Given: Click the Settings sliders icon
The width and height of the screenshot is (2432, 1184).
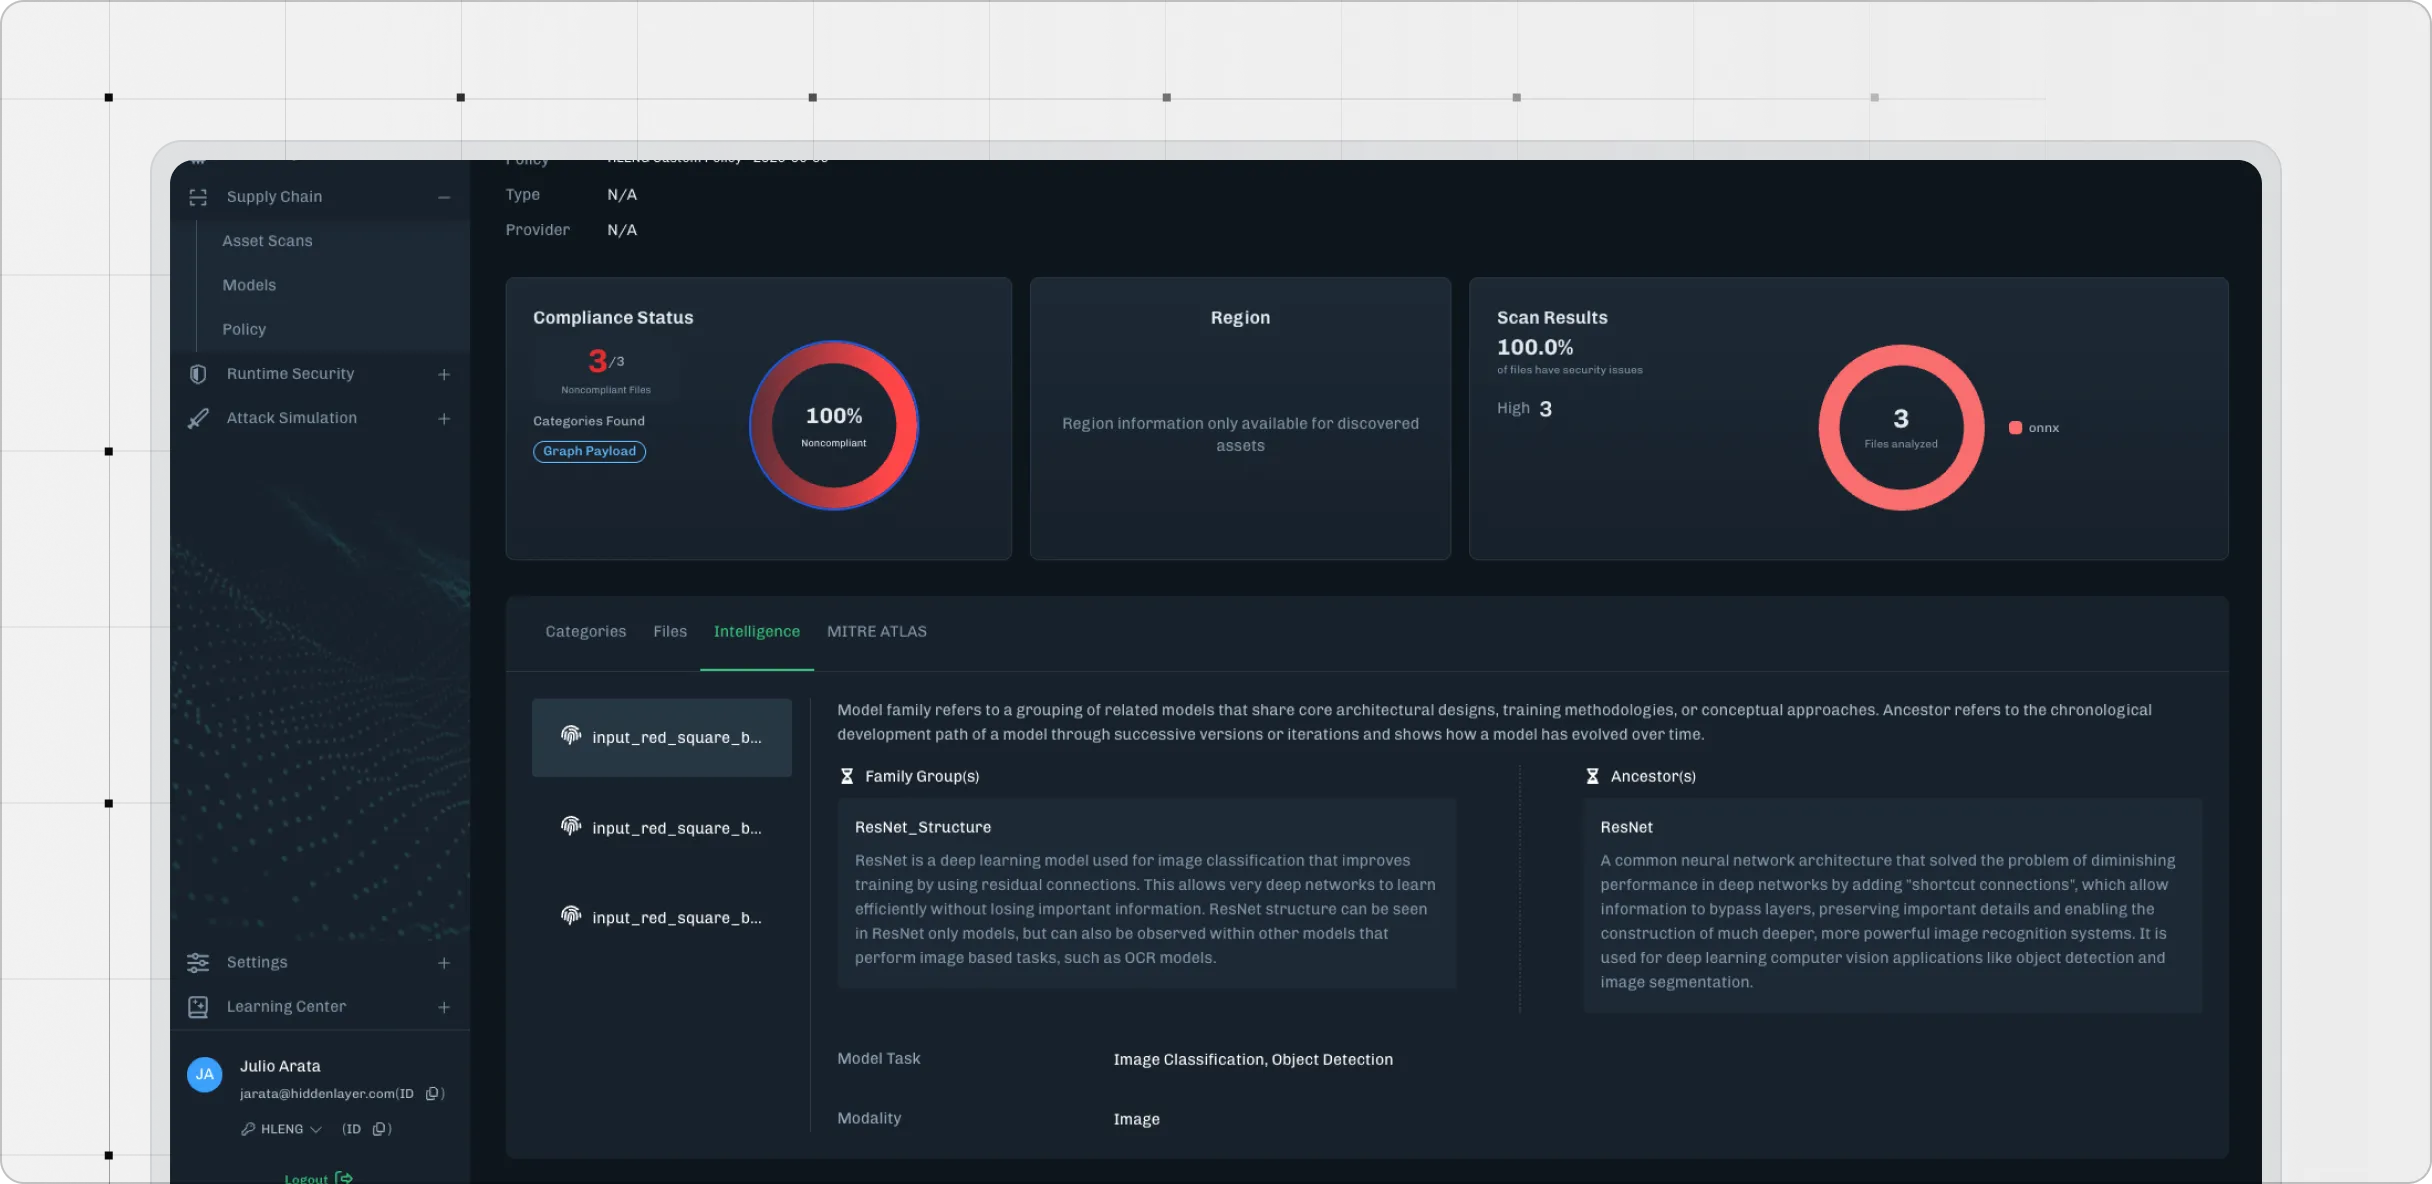Looking at the screenshot, I should click(x=198, y=962).
